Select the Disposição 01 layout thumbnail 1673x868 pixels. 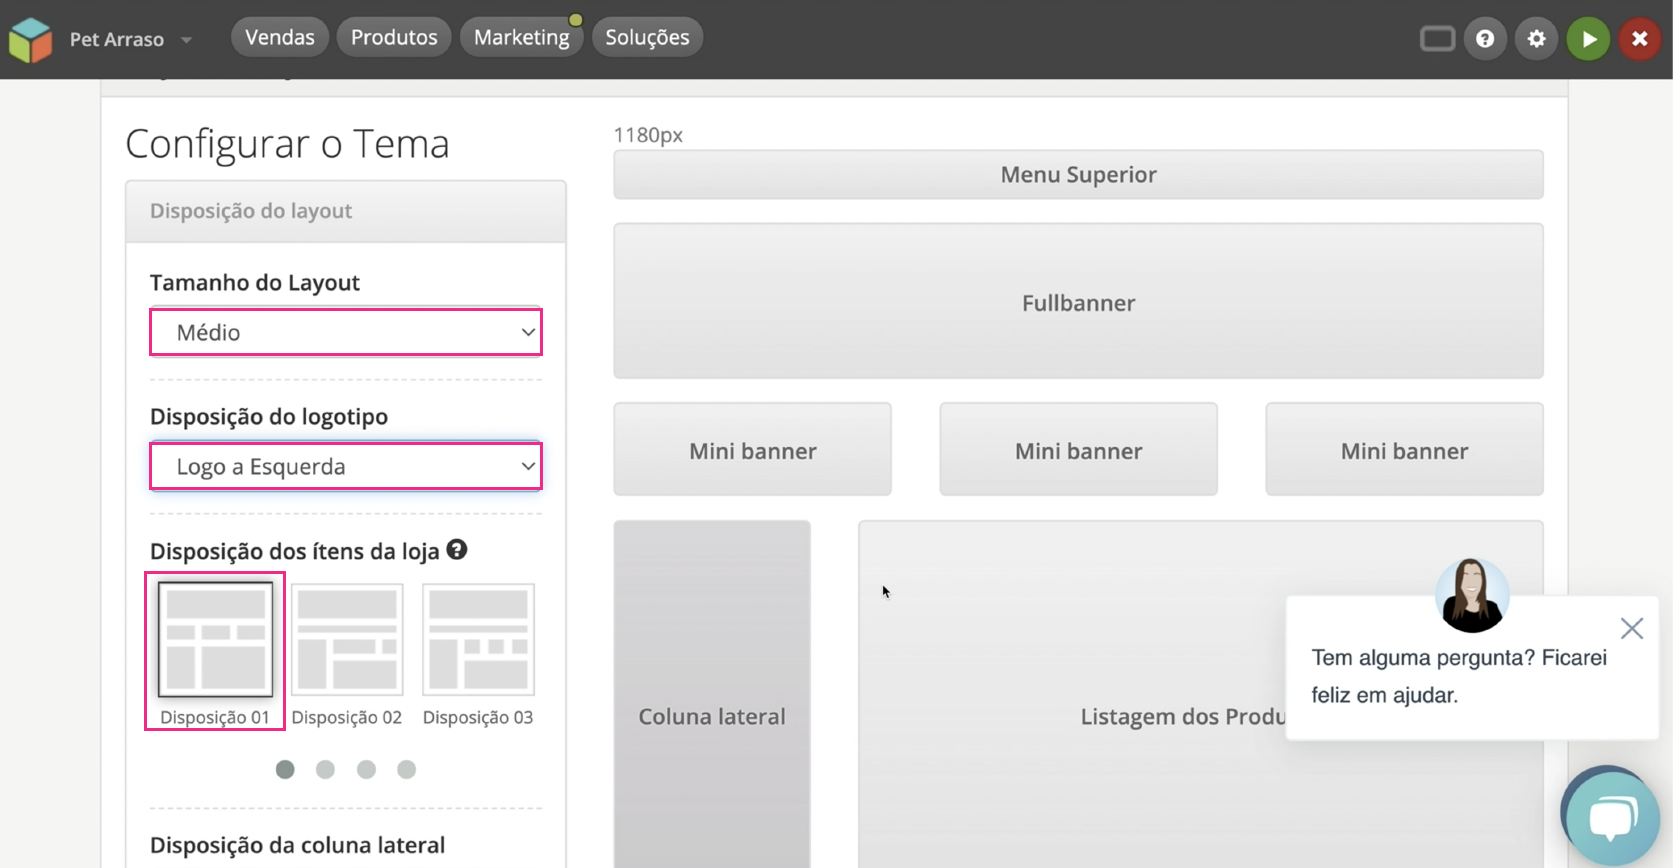[x=215, y=640]
